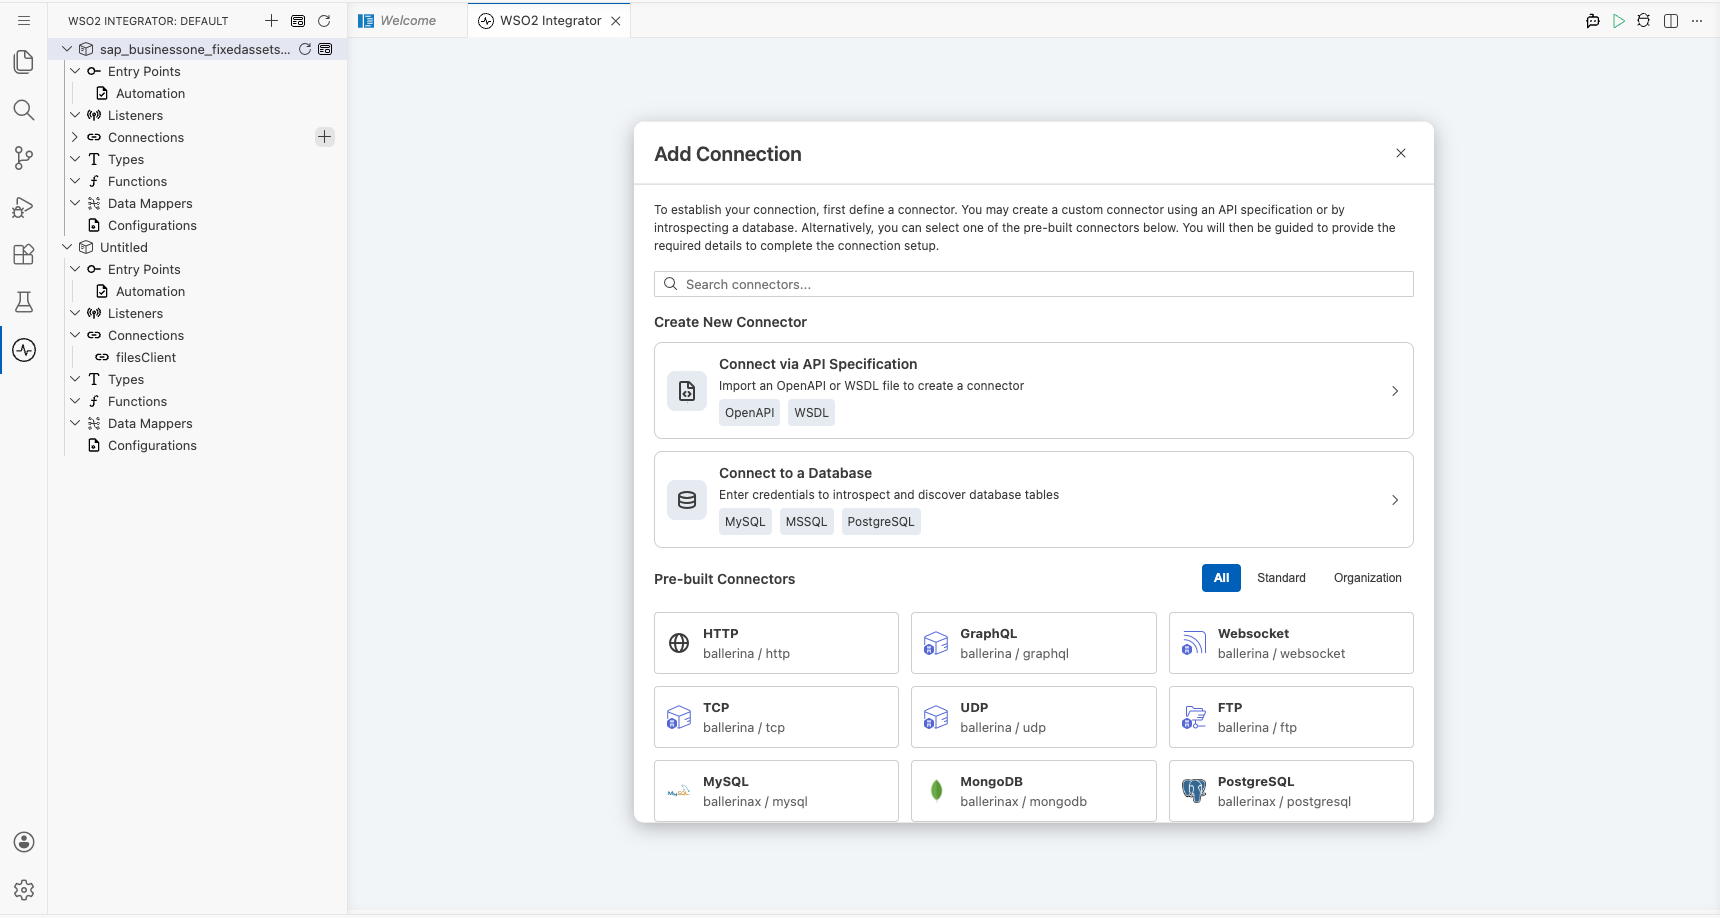Open the Testing flask view
Image resolution: width=1720 pixels, height=918 pixels.
24,302
